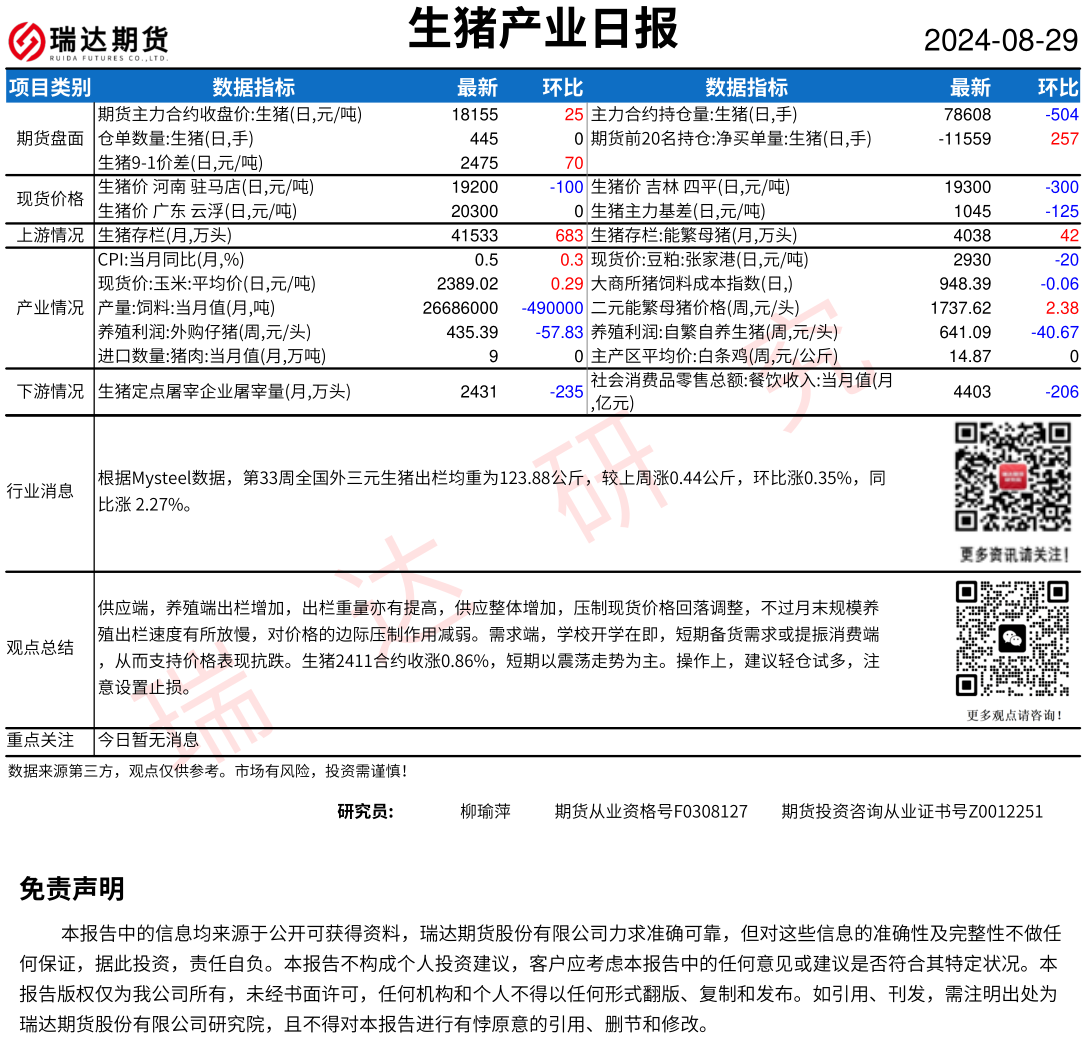
Task: Select the report date 2024-08-29
Action: [x=1001, y=40]
